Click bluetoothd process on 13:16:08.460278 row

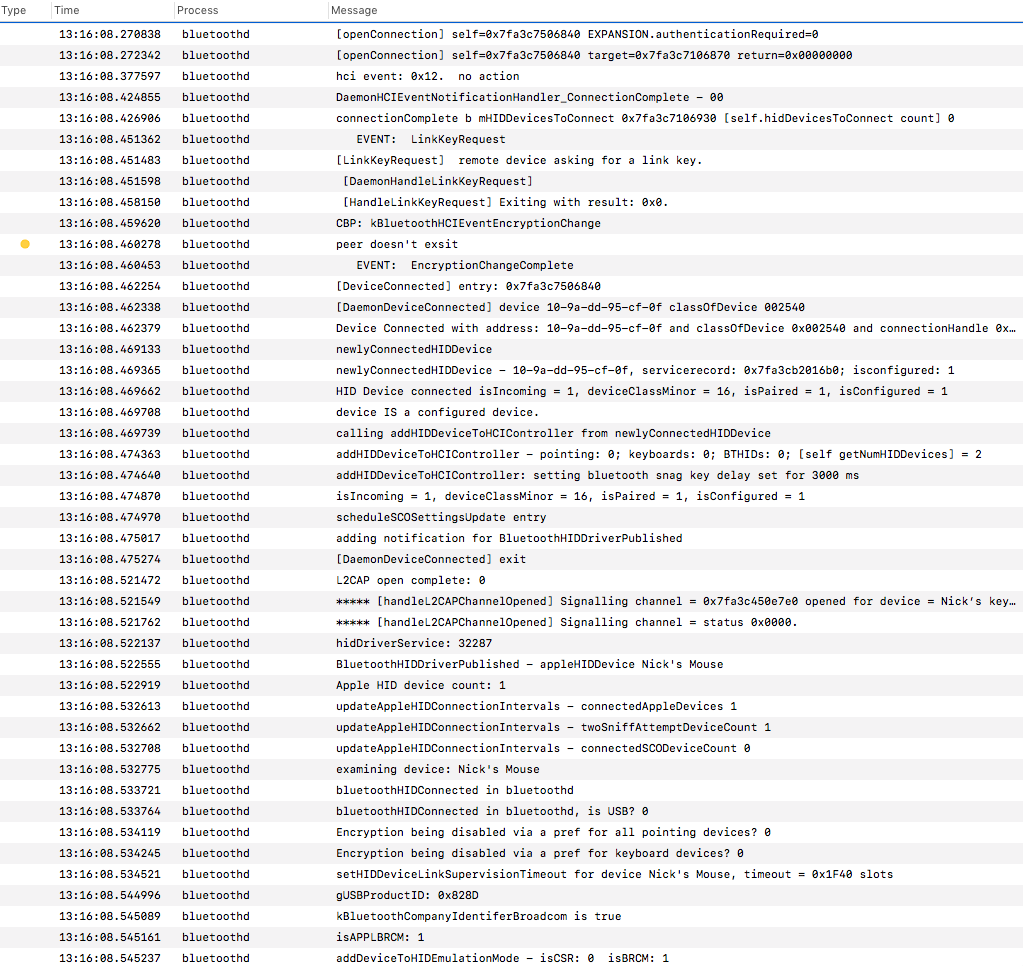215,244
